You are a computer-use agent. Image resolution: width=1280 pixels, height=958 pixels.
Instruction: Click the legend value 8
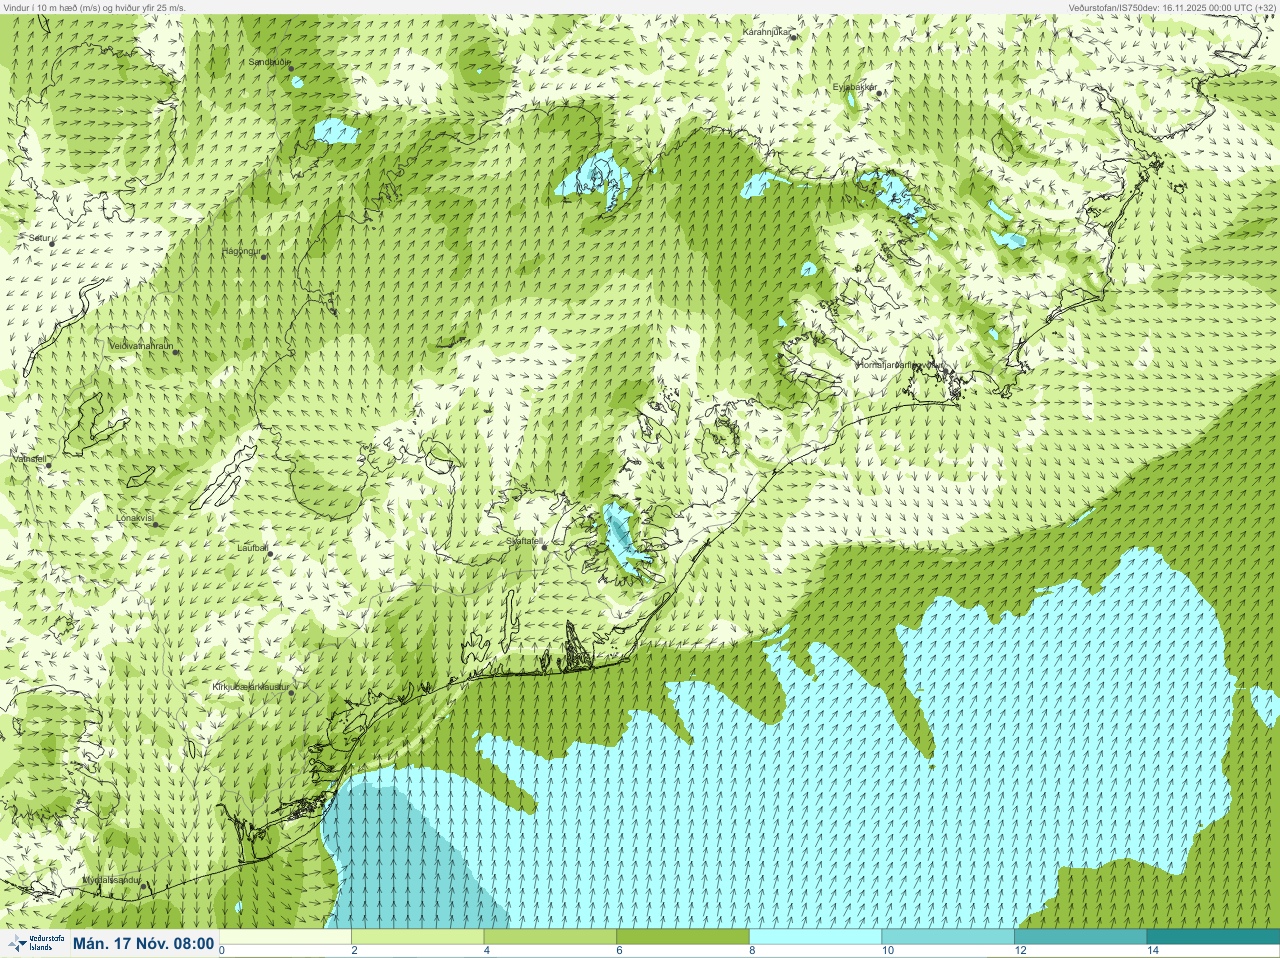coord(752,951)
